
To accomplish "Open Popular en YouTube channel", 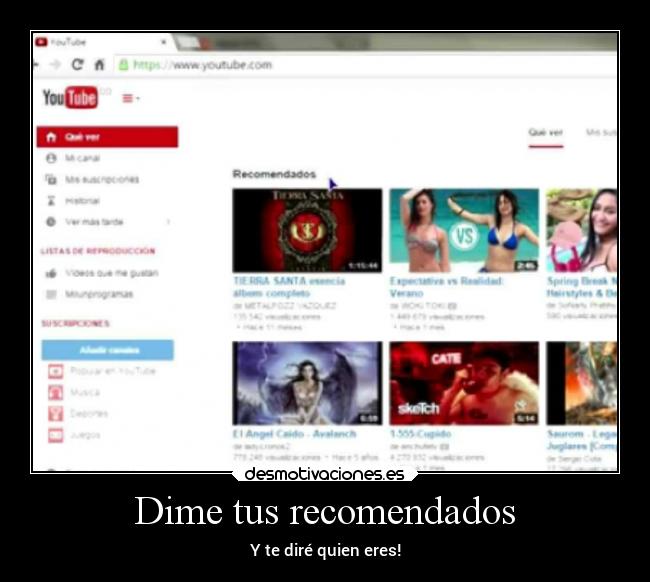I will pos(113,371).
